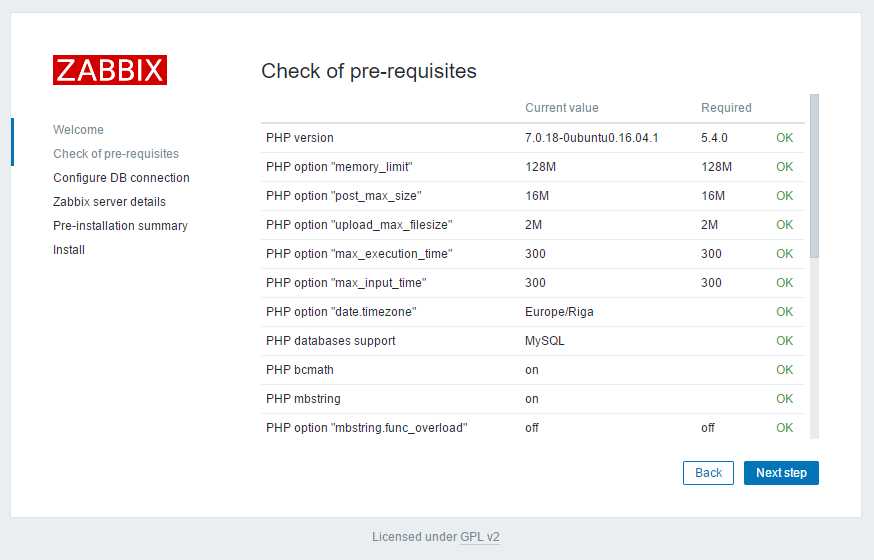Select Configure DB connection step
874x560 pixels.
(122, 178)
